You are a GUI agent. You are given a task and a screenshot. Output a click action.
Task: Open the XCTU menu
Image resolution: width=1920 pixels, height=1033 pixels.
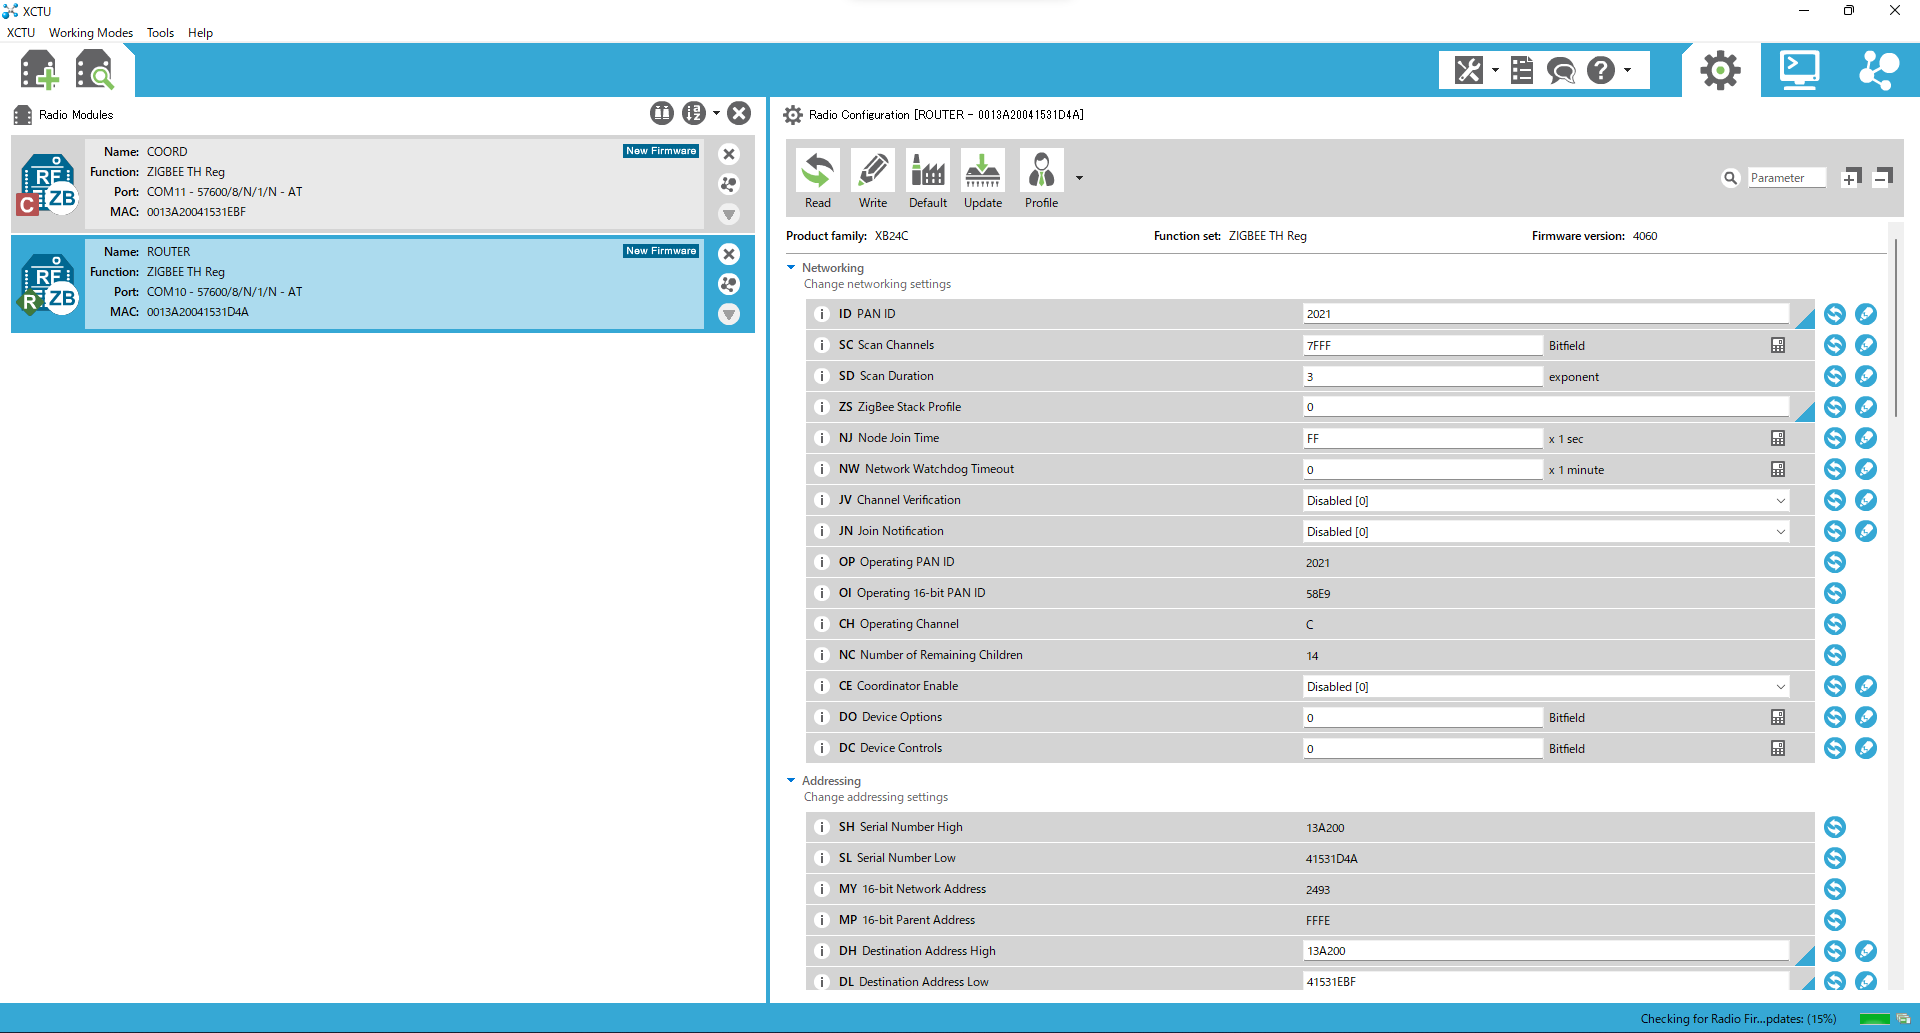pyautogui.click(x=21, y=33)
